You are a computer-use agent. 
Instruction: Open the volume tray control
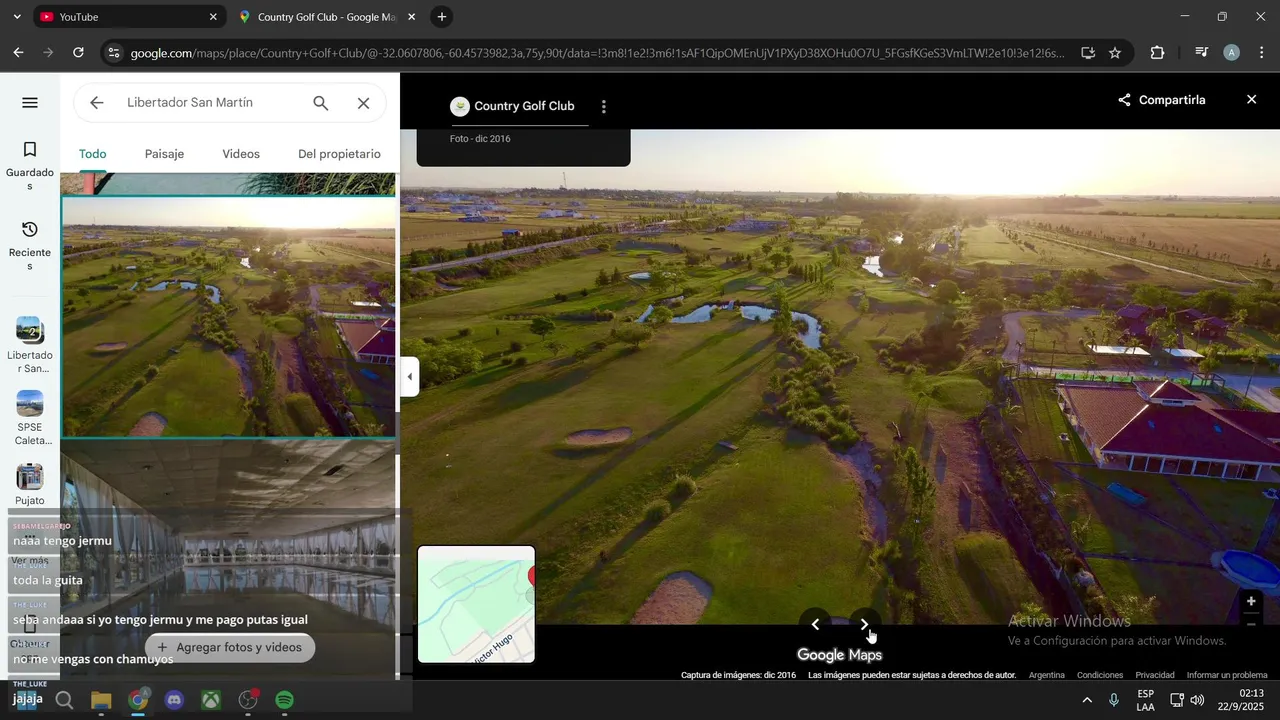tap(1197, 700)
